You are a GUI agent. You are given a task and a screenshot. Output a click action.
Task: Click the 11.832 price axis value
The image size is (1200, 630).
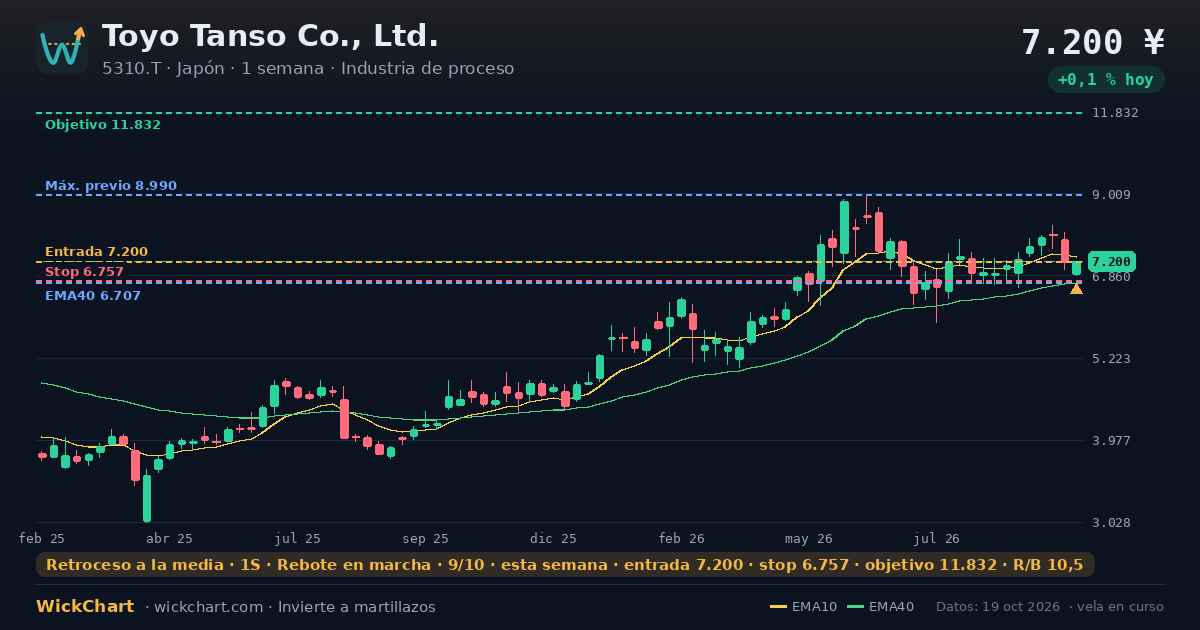tap(1115, 113)
